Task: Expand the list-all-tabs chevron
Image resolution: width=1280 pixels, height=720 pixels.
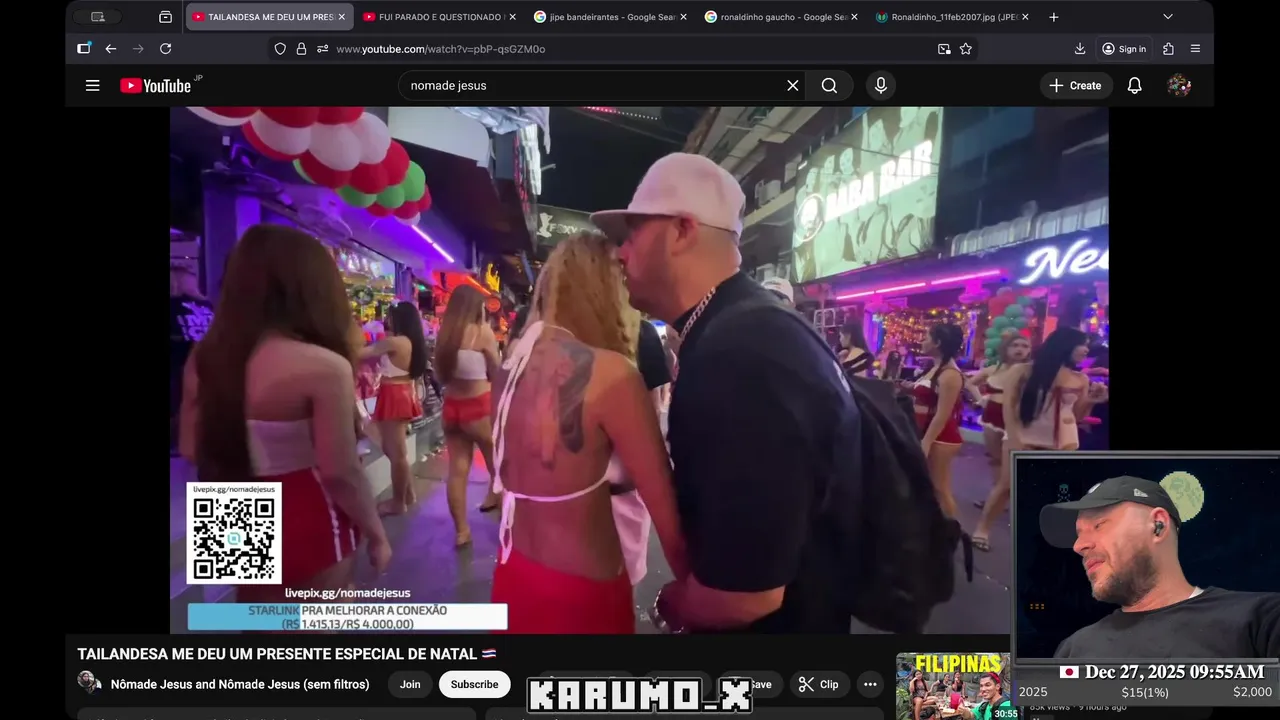Action: click(1167, 17)
